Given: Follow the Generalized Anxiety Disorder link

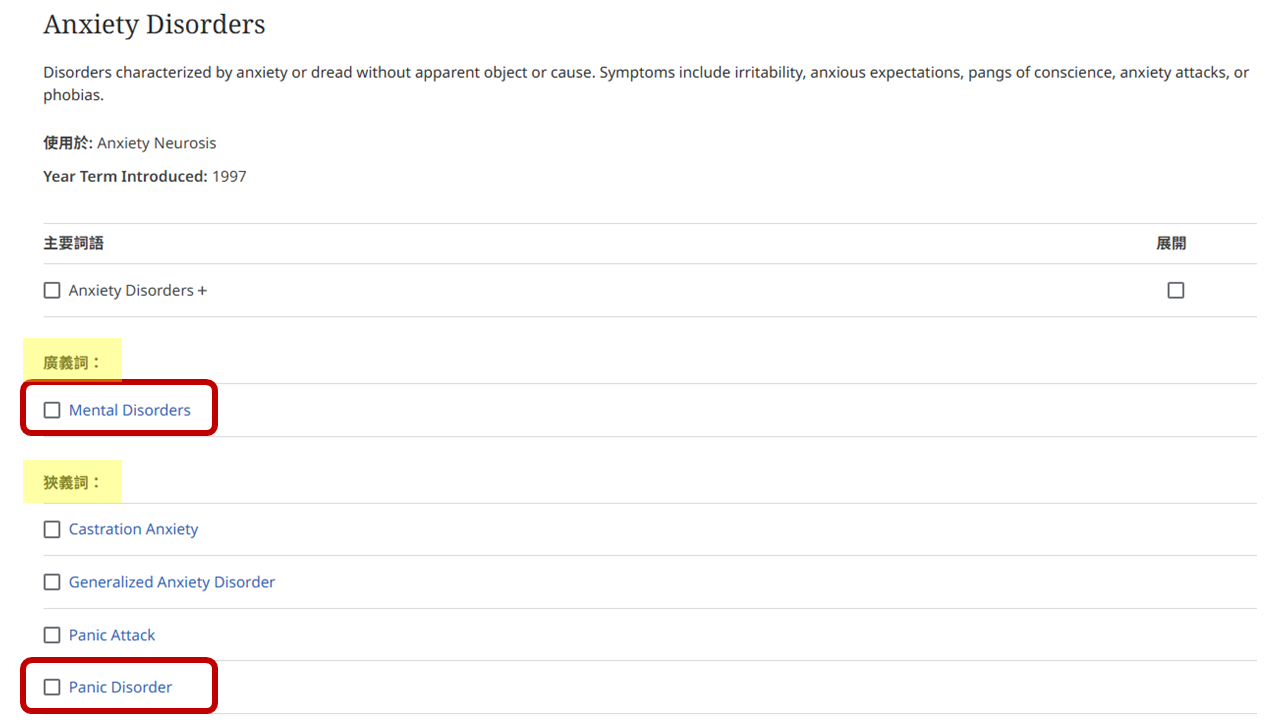Looking at the screenshot, I should (x=171, y=582).
